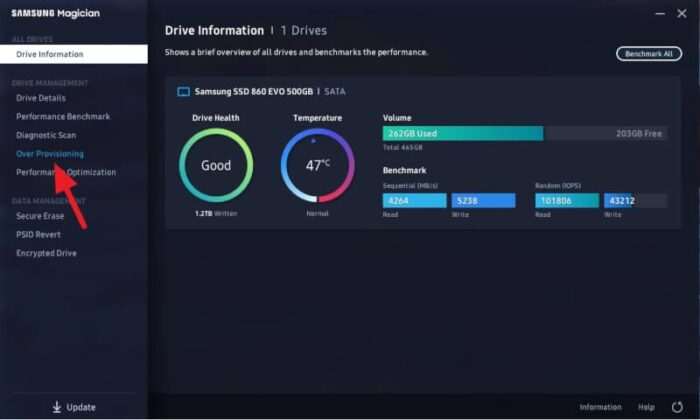
Task: Click the Samsung Magician logo
Action: point(56,13)
